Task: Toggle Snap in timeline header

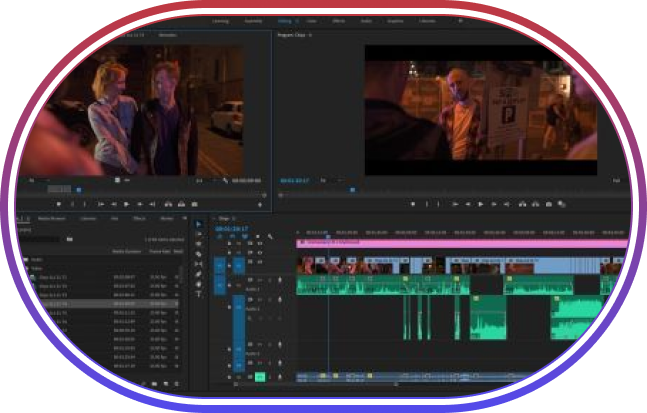Action: pyautogui.click(x=232, y=236)
